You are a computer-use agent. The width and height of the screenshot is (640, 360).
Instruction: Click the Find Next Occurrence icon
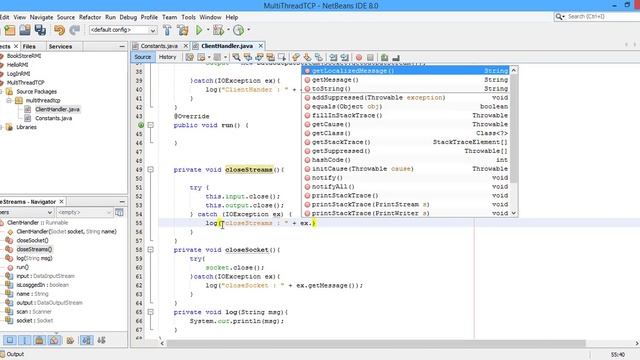pos(259,57)
